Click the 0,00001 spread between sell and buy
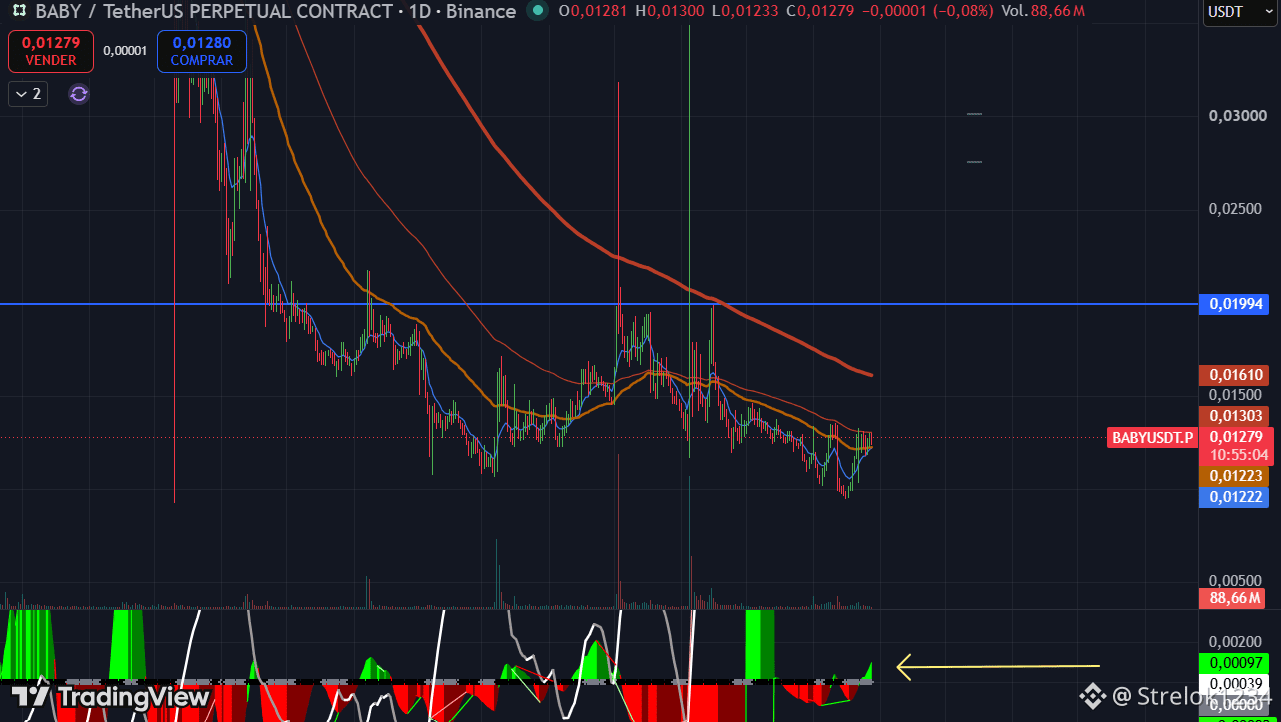Screen dimensions: 1281x722 (125, 51)
